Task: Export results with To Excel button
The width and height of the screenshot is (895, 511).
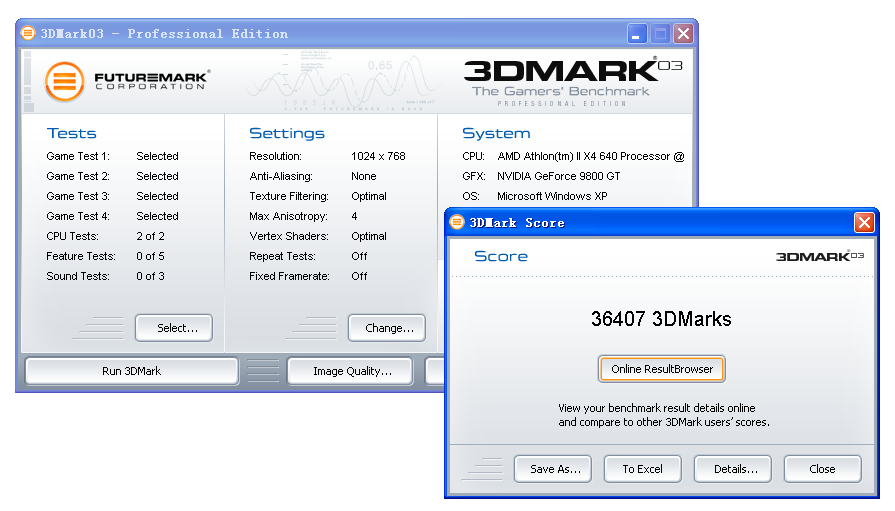Action: (x=642, y=469)
